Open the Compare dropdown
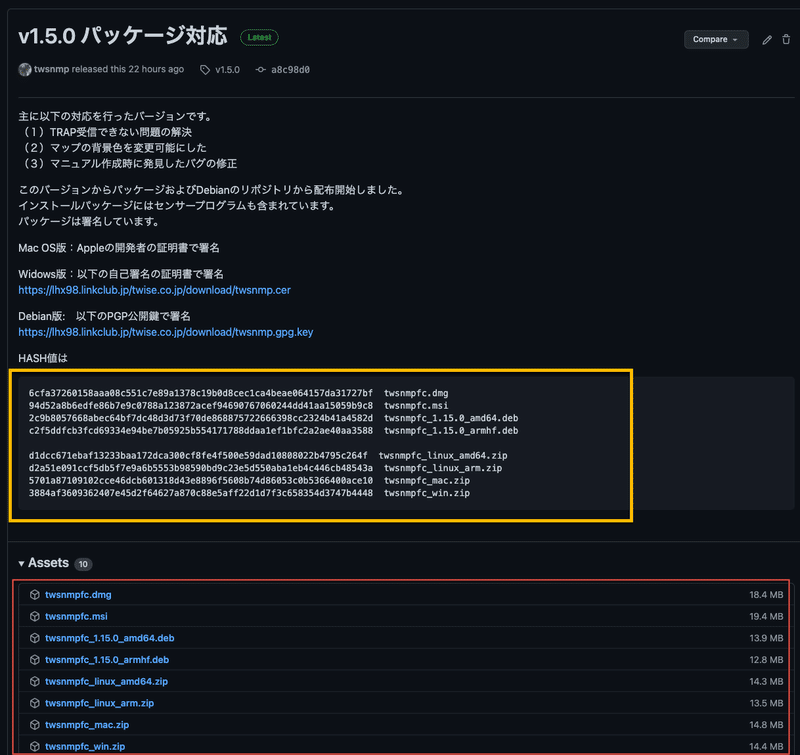This screenshot has width=800, height=755. tap(716, 39)
